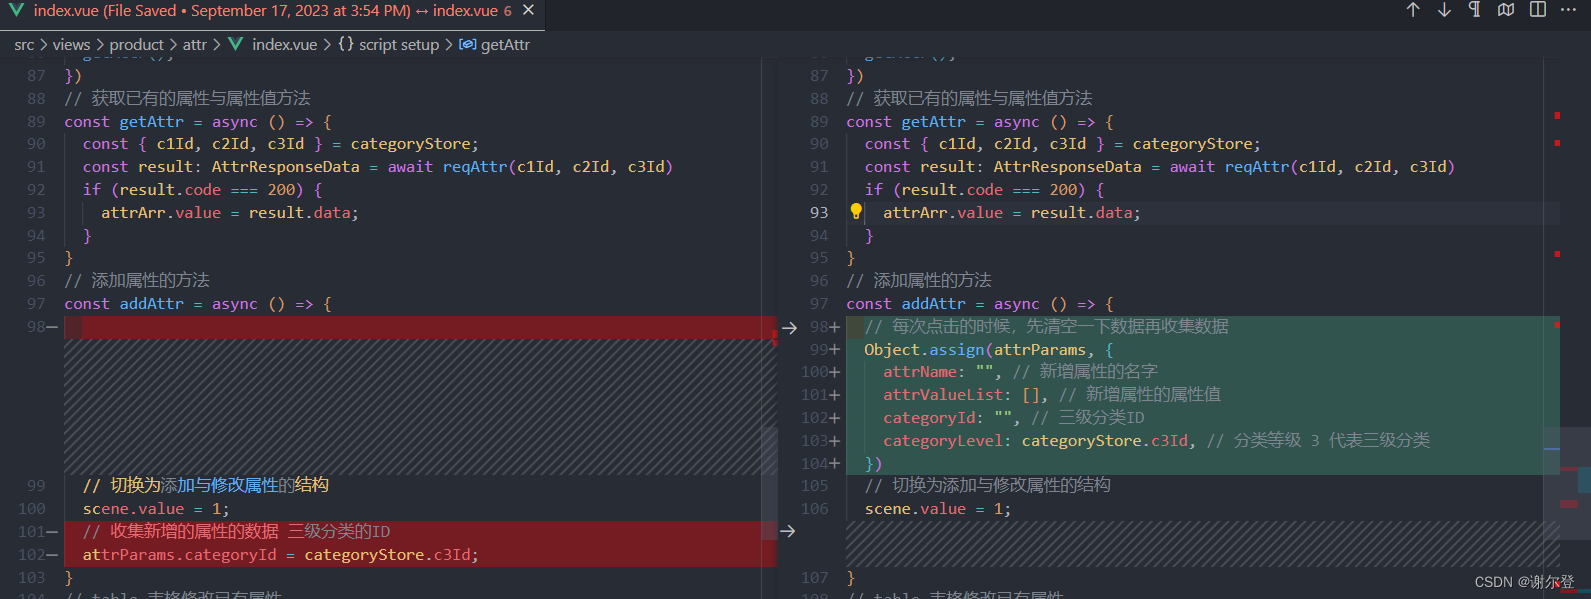The image size is (1591, 599).
Task: Expand the src breadcrumb
Action: 24,45
